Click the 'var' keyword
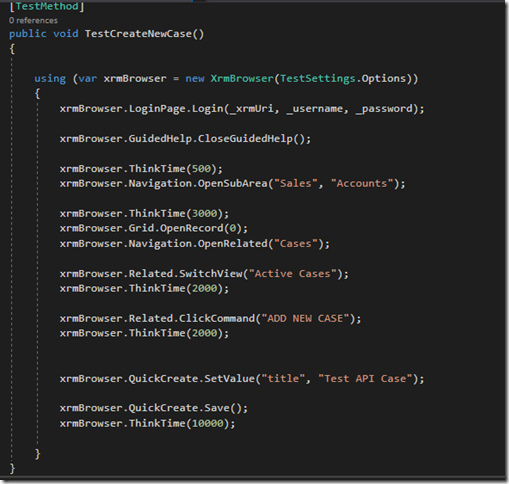 (88, 79)
